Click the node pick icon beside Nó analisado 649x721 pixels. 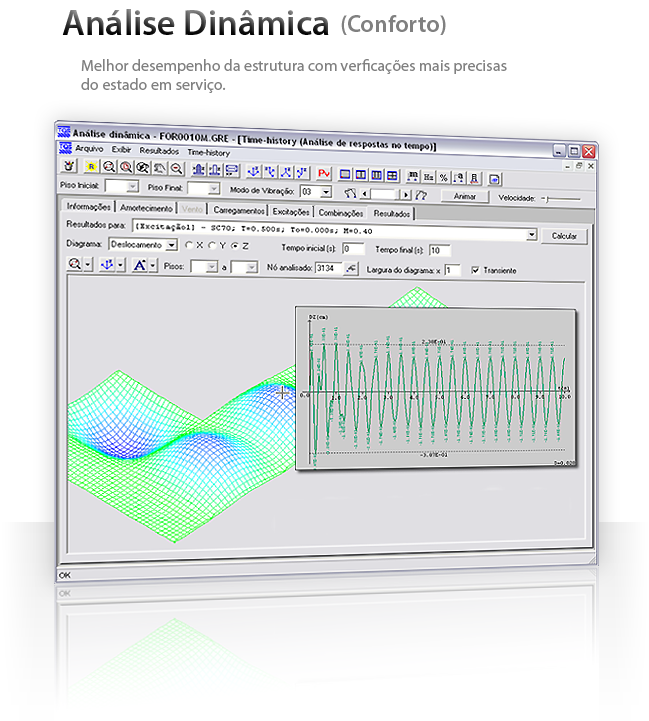pyautogui.click(x=350, y=268)
